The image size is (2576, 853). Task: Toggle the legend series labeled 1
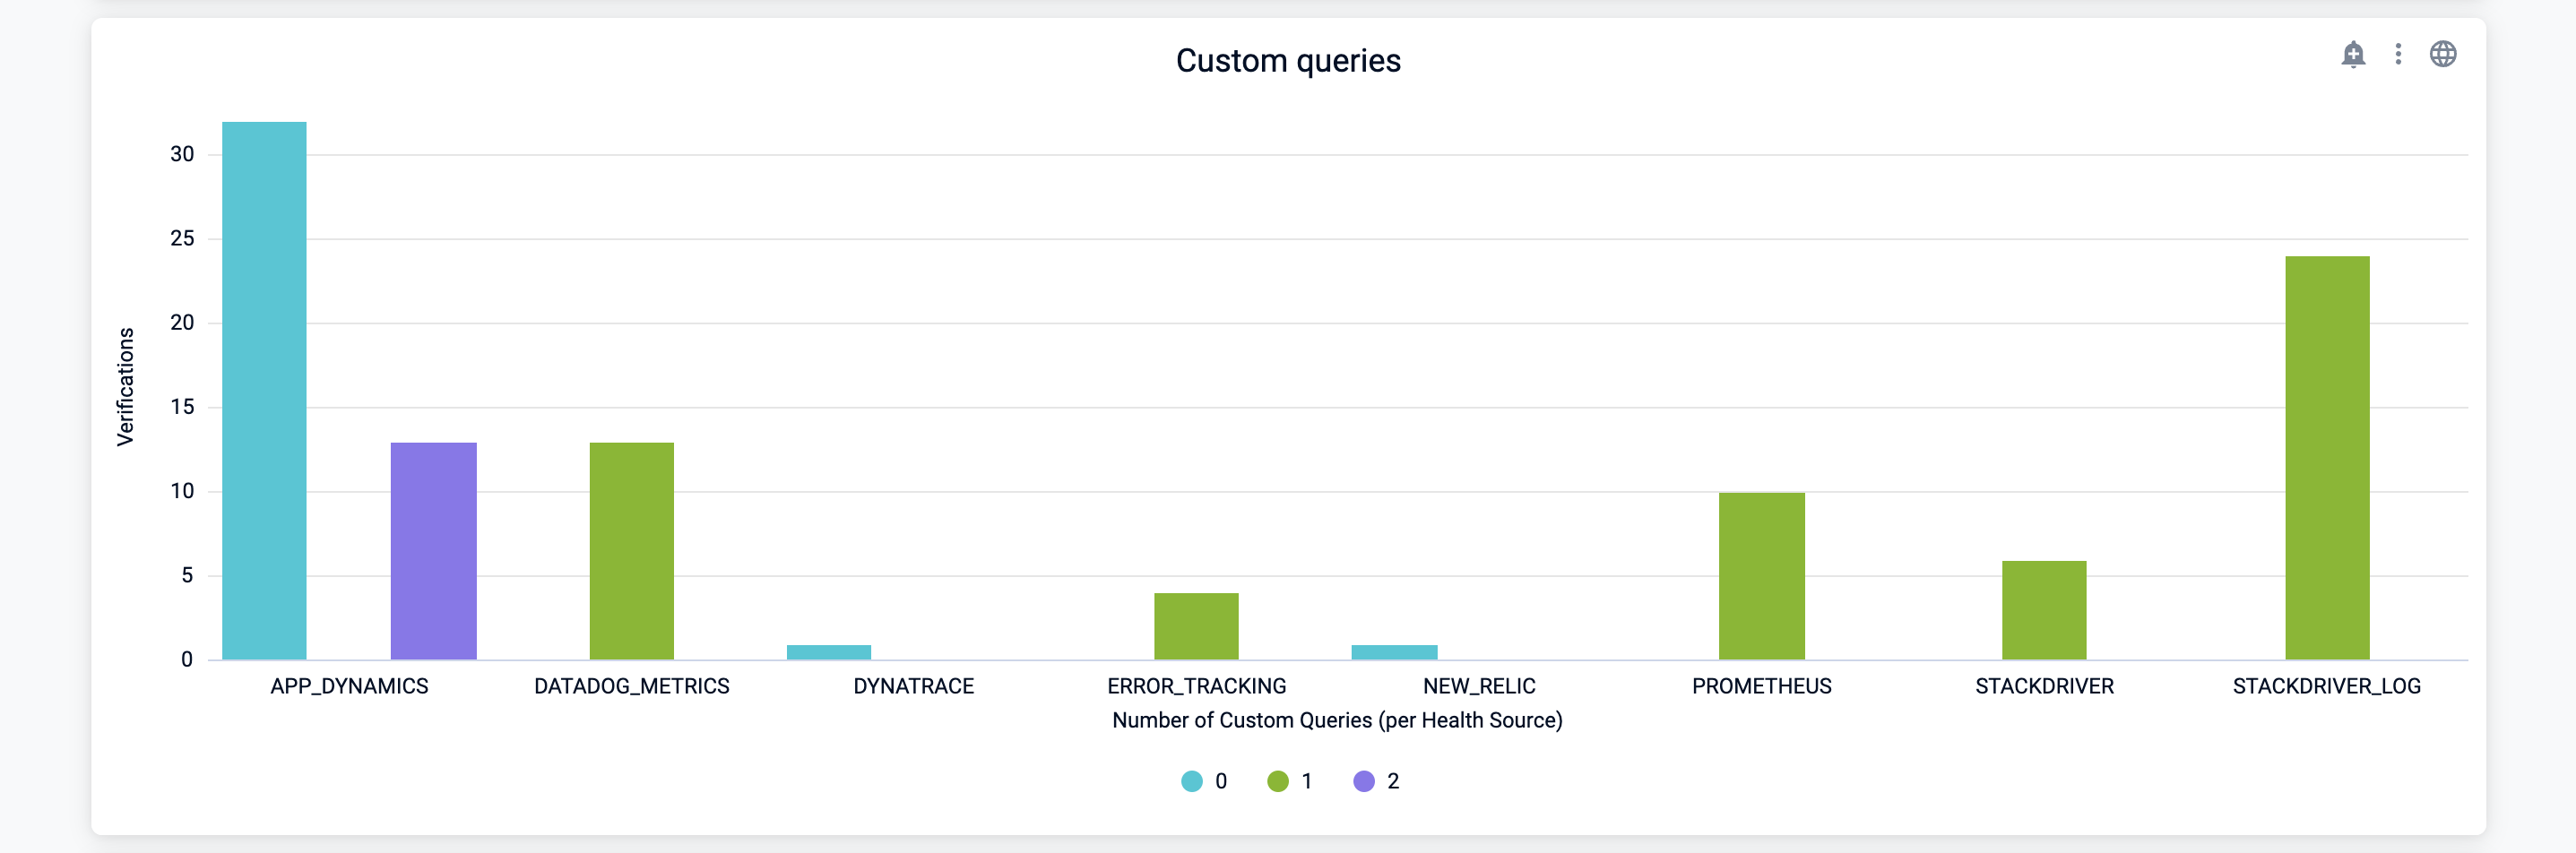tap(1290, 781)
